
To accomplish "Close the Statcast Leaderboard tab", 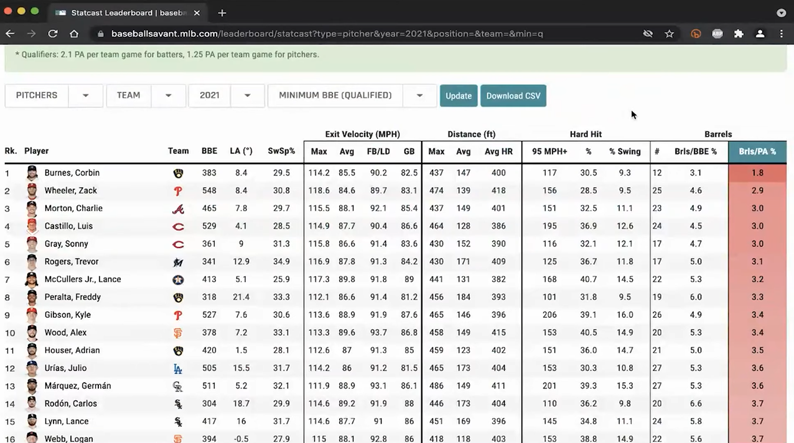I will tap(197, 13).
